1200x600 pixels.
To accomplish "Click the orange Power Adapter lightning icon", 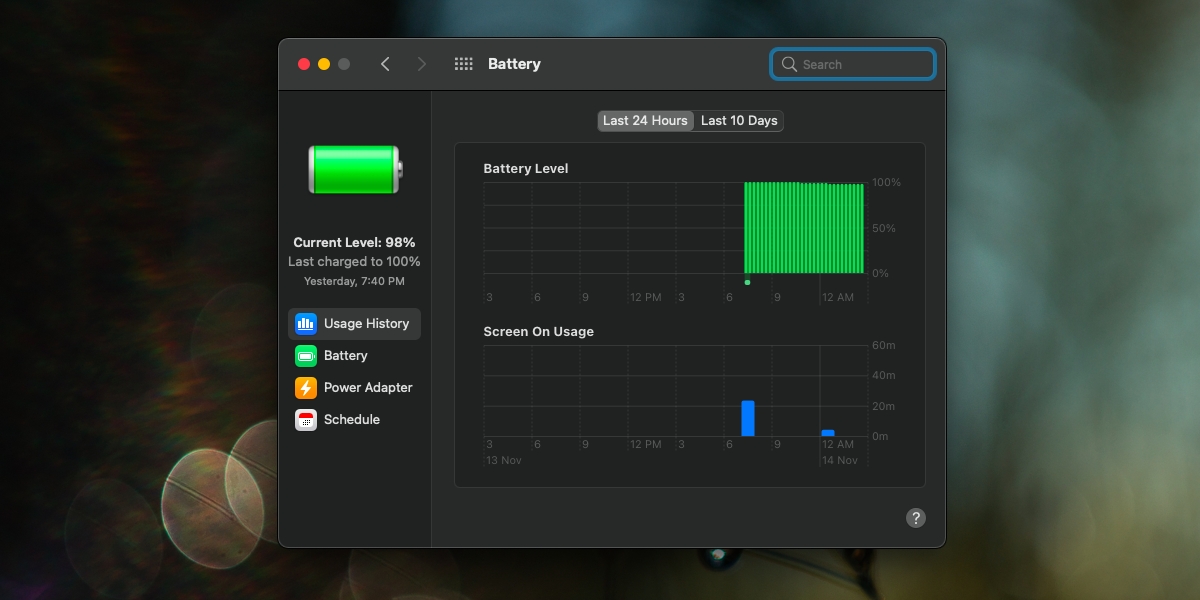I will [x=306, y=388].
